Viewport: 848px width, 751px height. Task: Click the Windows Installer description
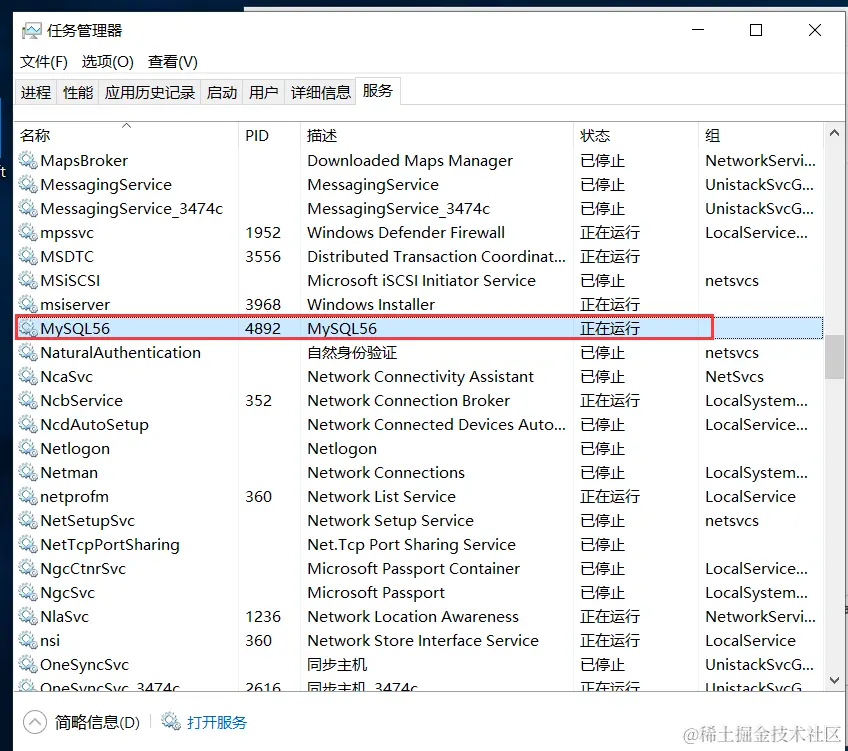coord(371,304)
